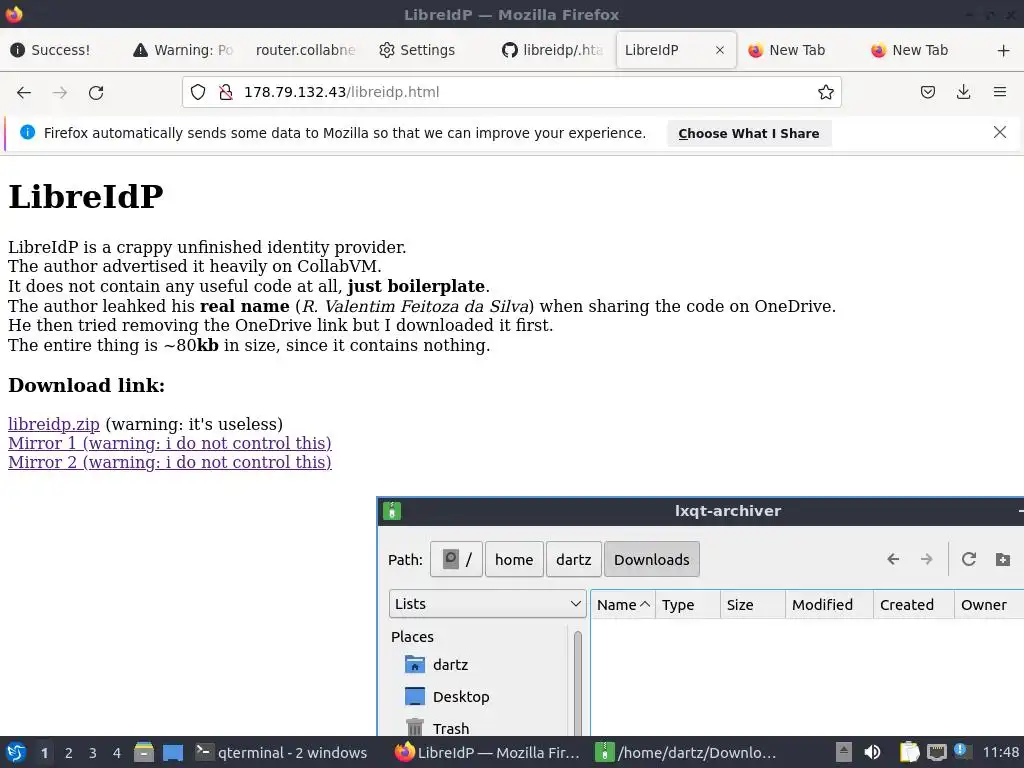Activate the /home/dartz/Downloads archiver taskbar entry
The height and width of the screenshot is (768, 1024).
(686, 752)
